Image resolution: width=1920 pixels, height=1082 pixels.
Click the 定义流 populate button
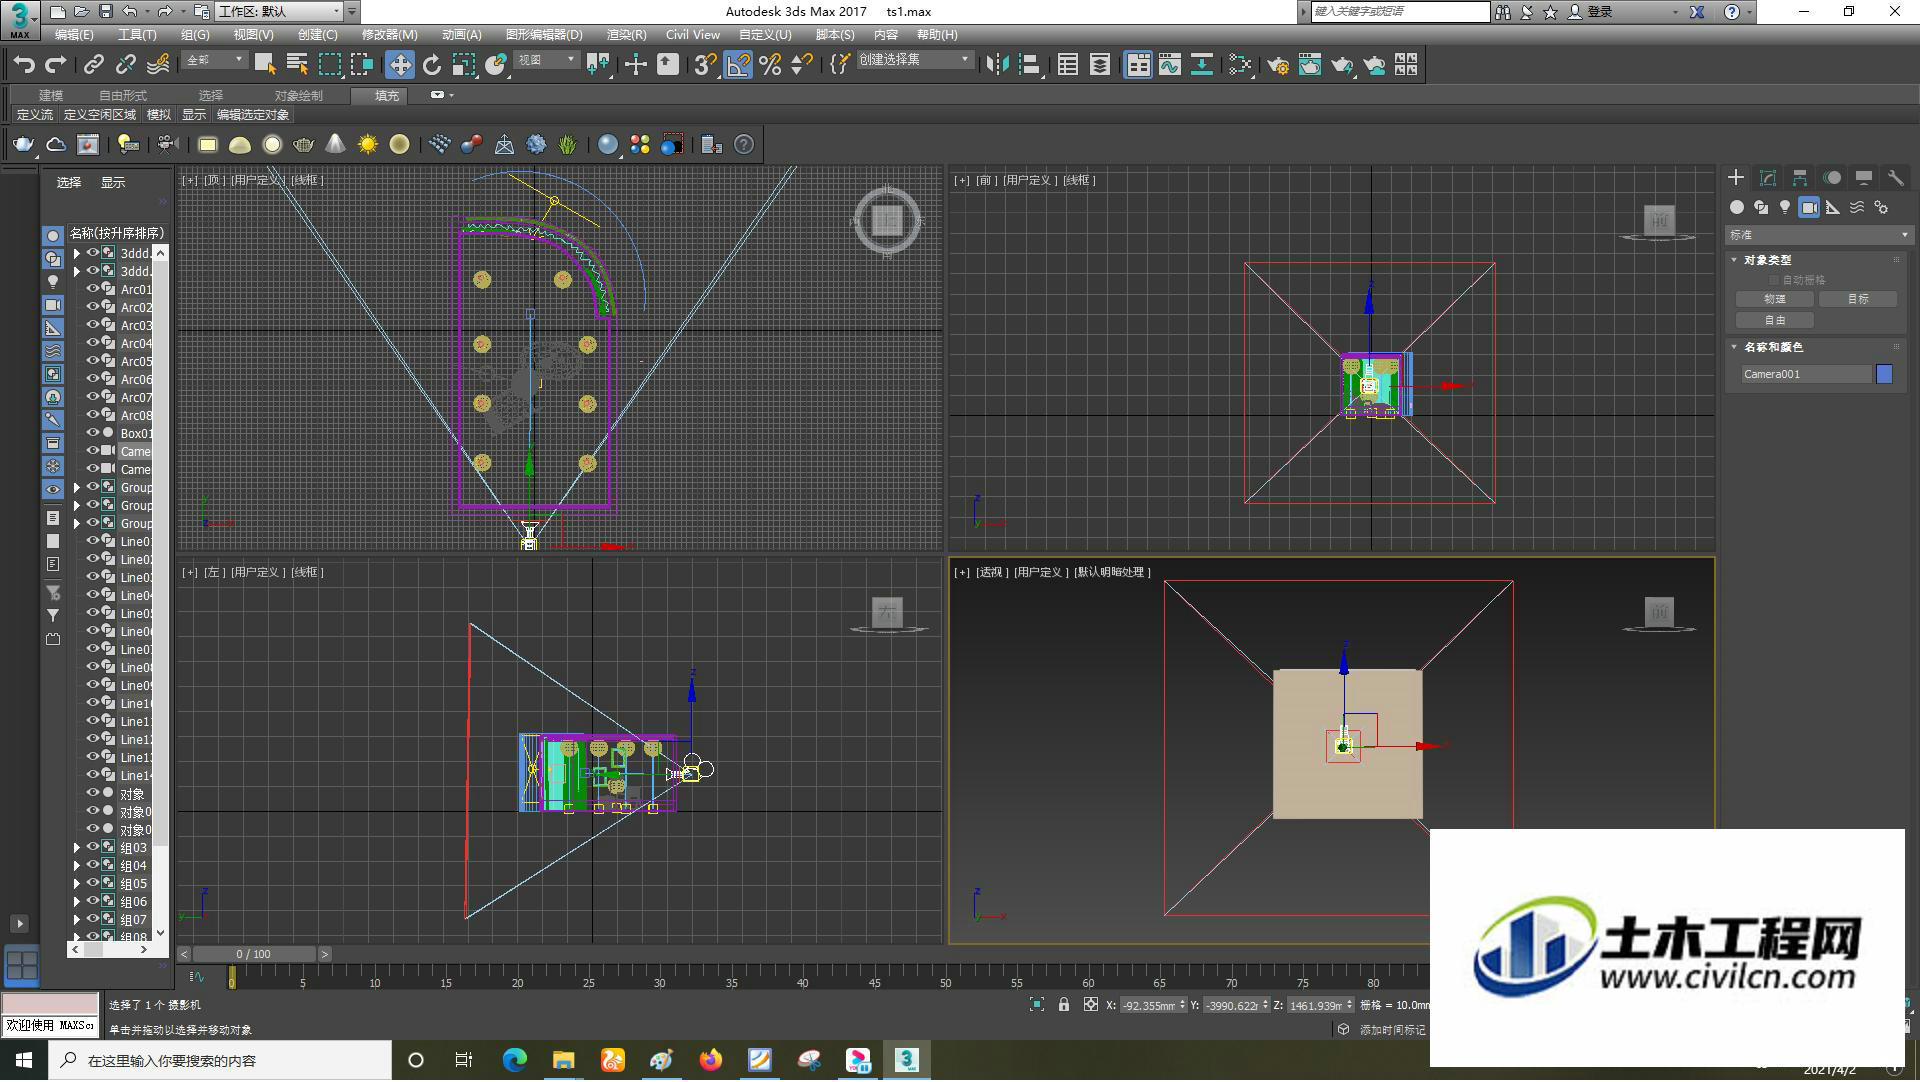[x=35, y=115]
